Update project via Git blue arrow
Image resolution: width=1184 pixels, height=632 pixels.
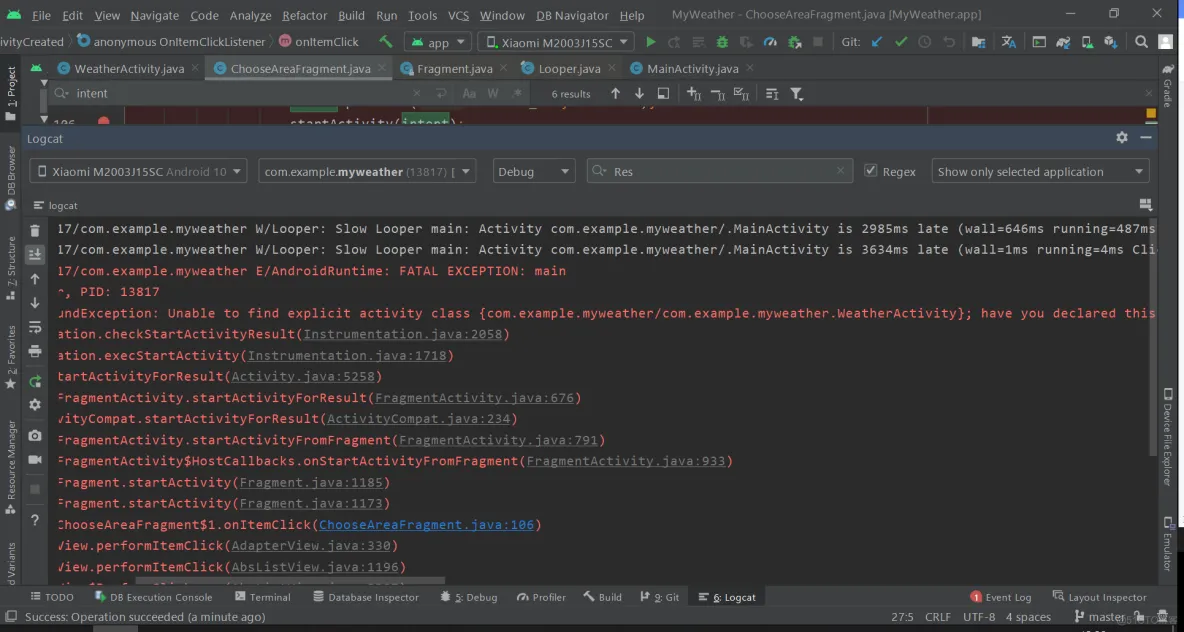pyautogui.click(x=877, y=42)
